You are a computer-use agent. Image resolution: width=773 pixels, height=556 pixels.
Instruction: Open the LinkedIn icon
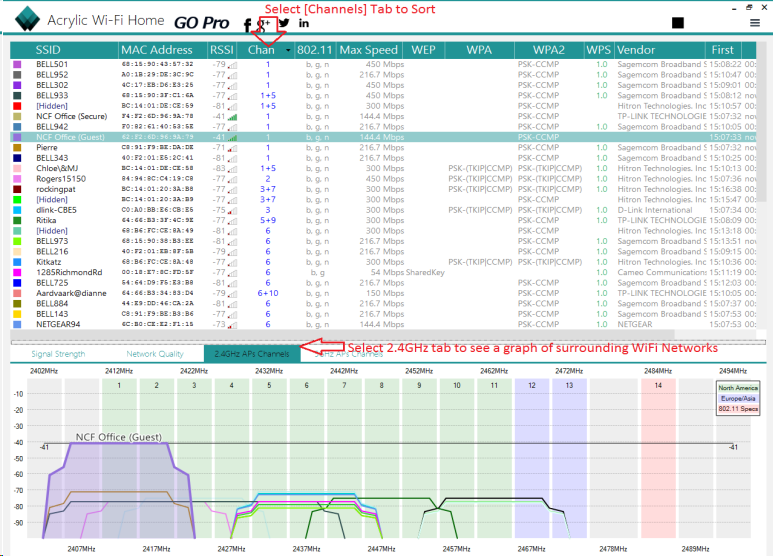(304, 23)
